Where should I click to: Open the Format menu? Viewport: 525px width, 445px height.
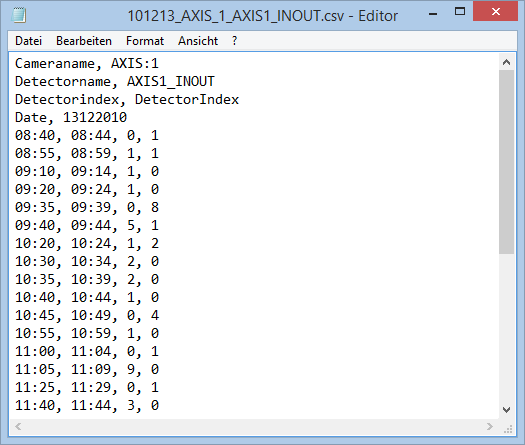(x=145, y=41)
